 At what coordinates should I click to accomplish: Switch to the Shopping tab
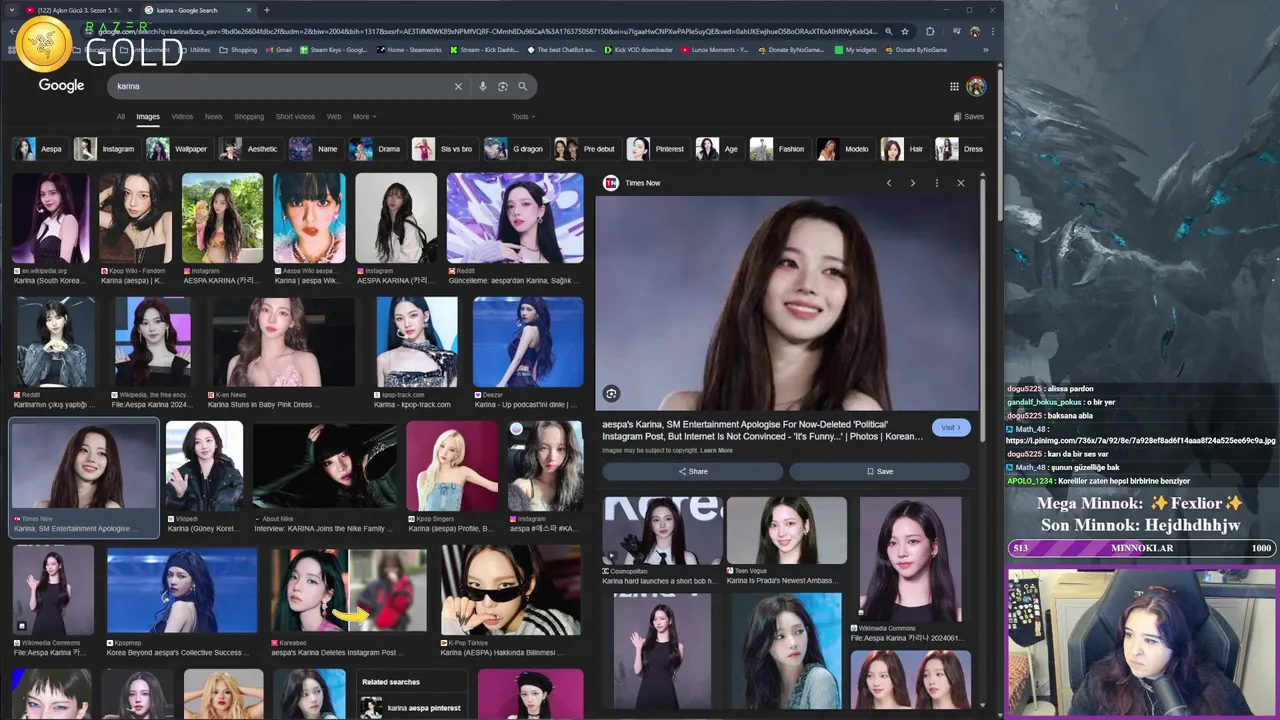point(249,117)
